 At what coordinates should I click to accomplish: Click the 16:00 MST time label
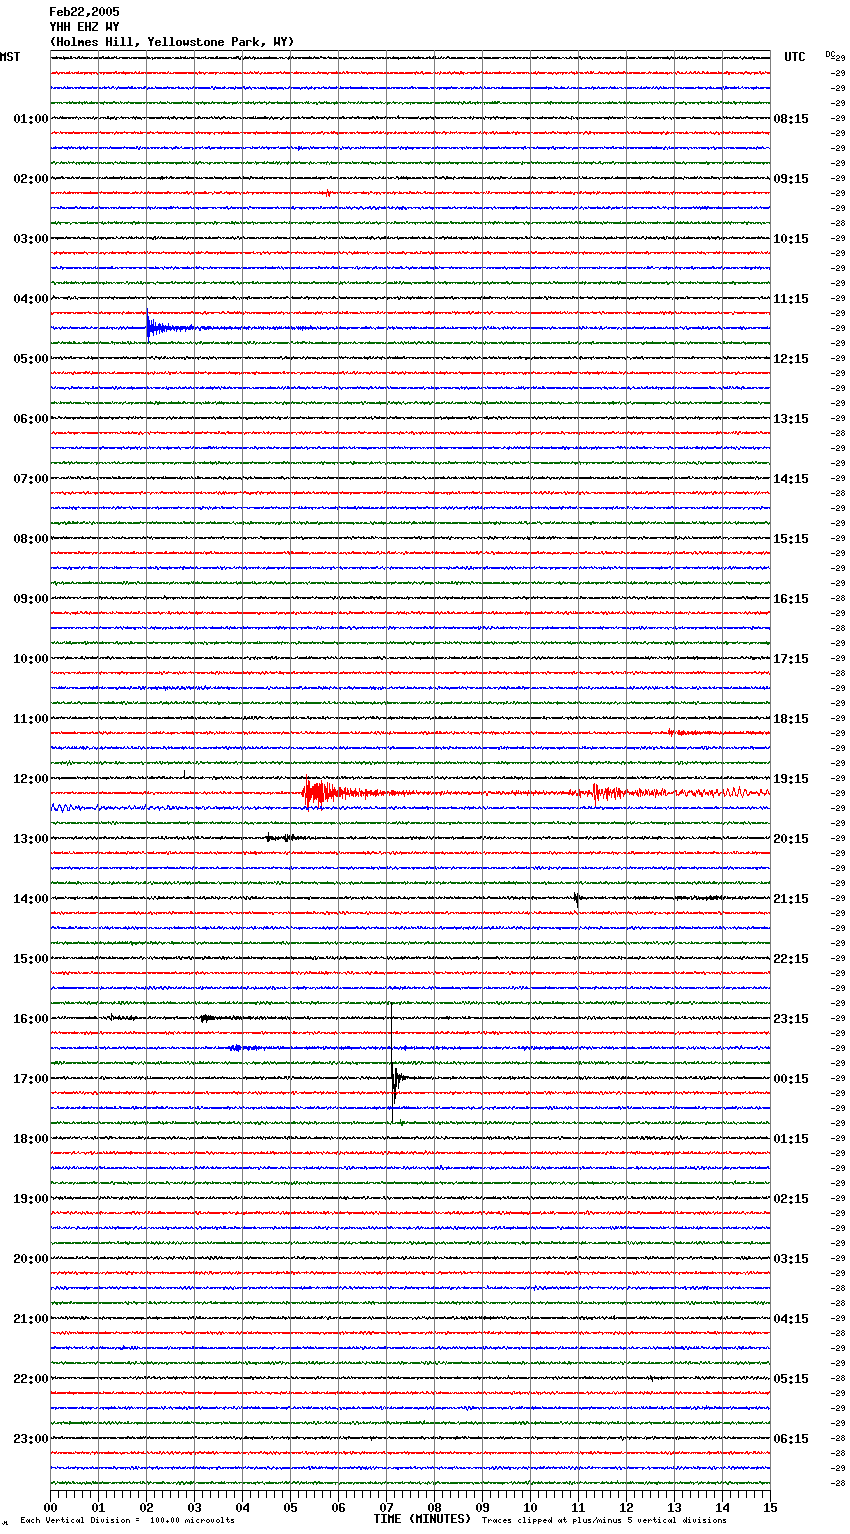pyautogui.click(x=31, y=1019)
